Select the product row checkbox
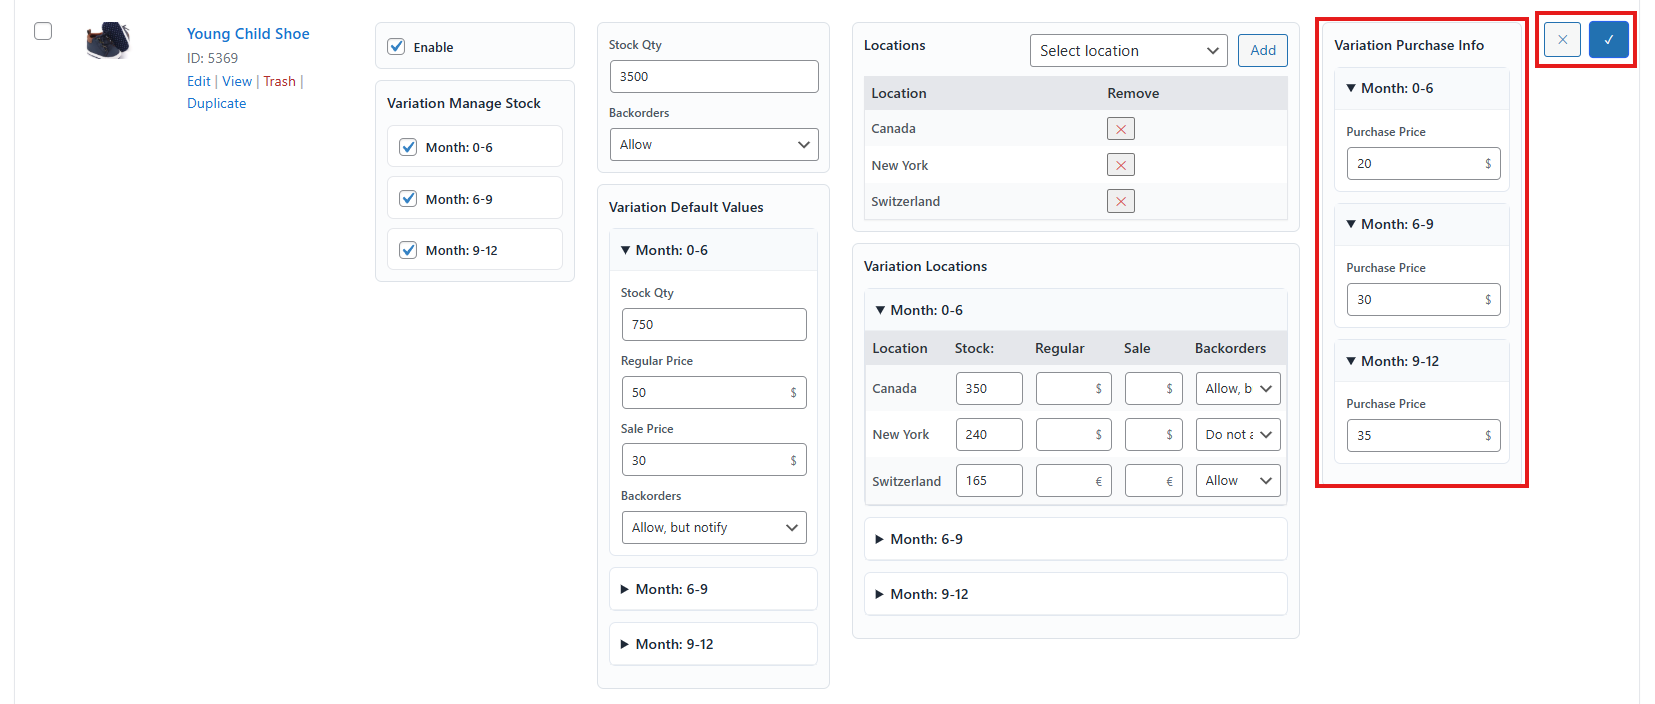This screenshot has width=1655, height=704. [43, 31]
